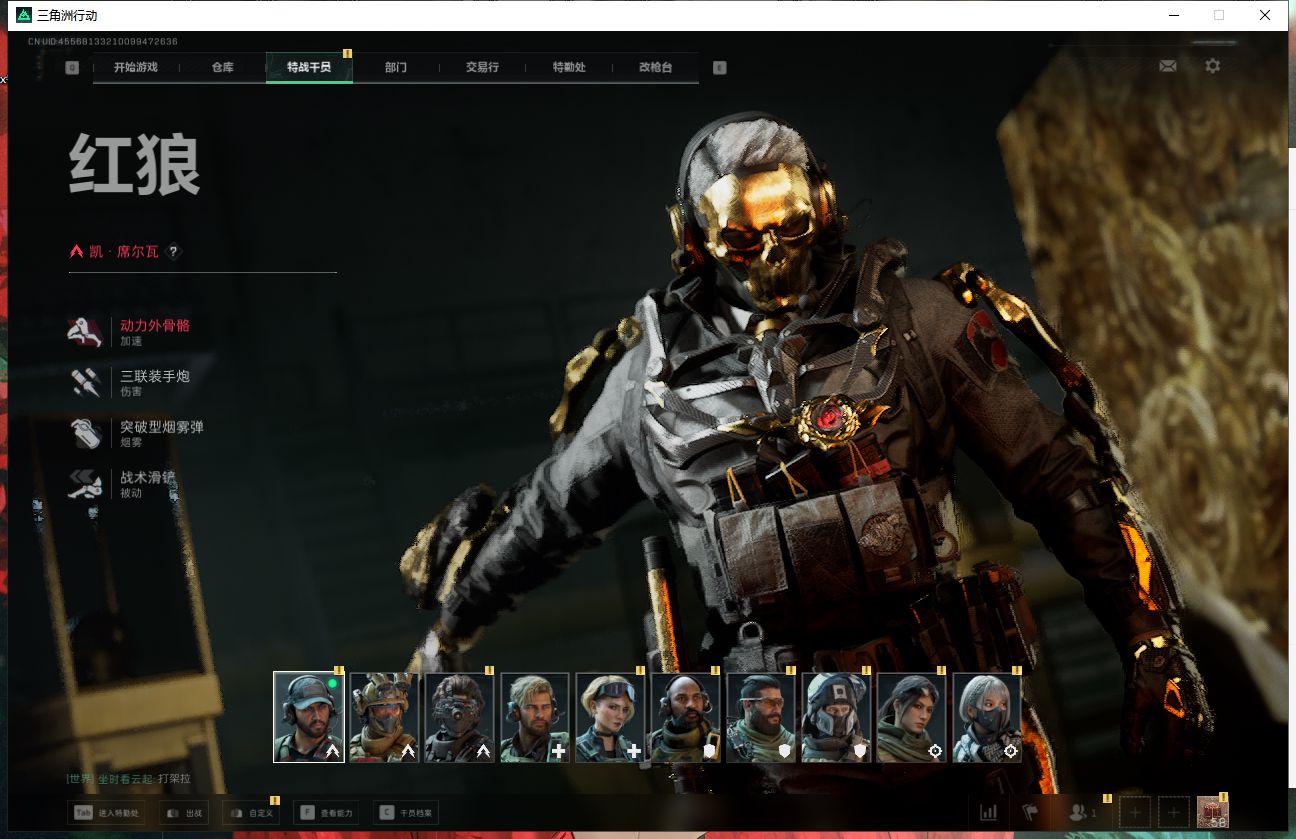Select the operator with cap and green dot

pyautogui.click(x=309, y=717)
